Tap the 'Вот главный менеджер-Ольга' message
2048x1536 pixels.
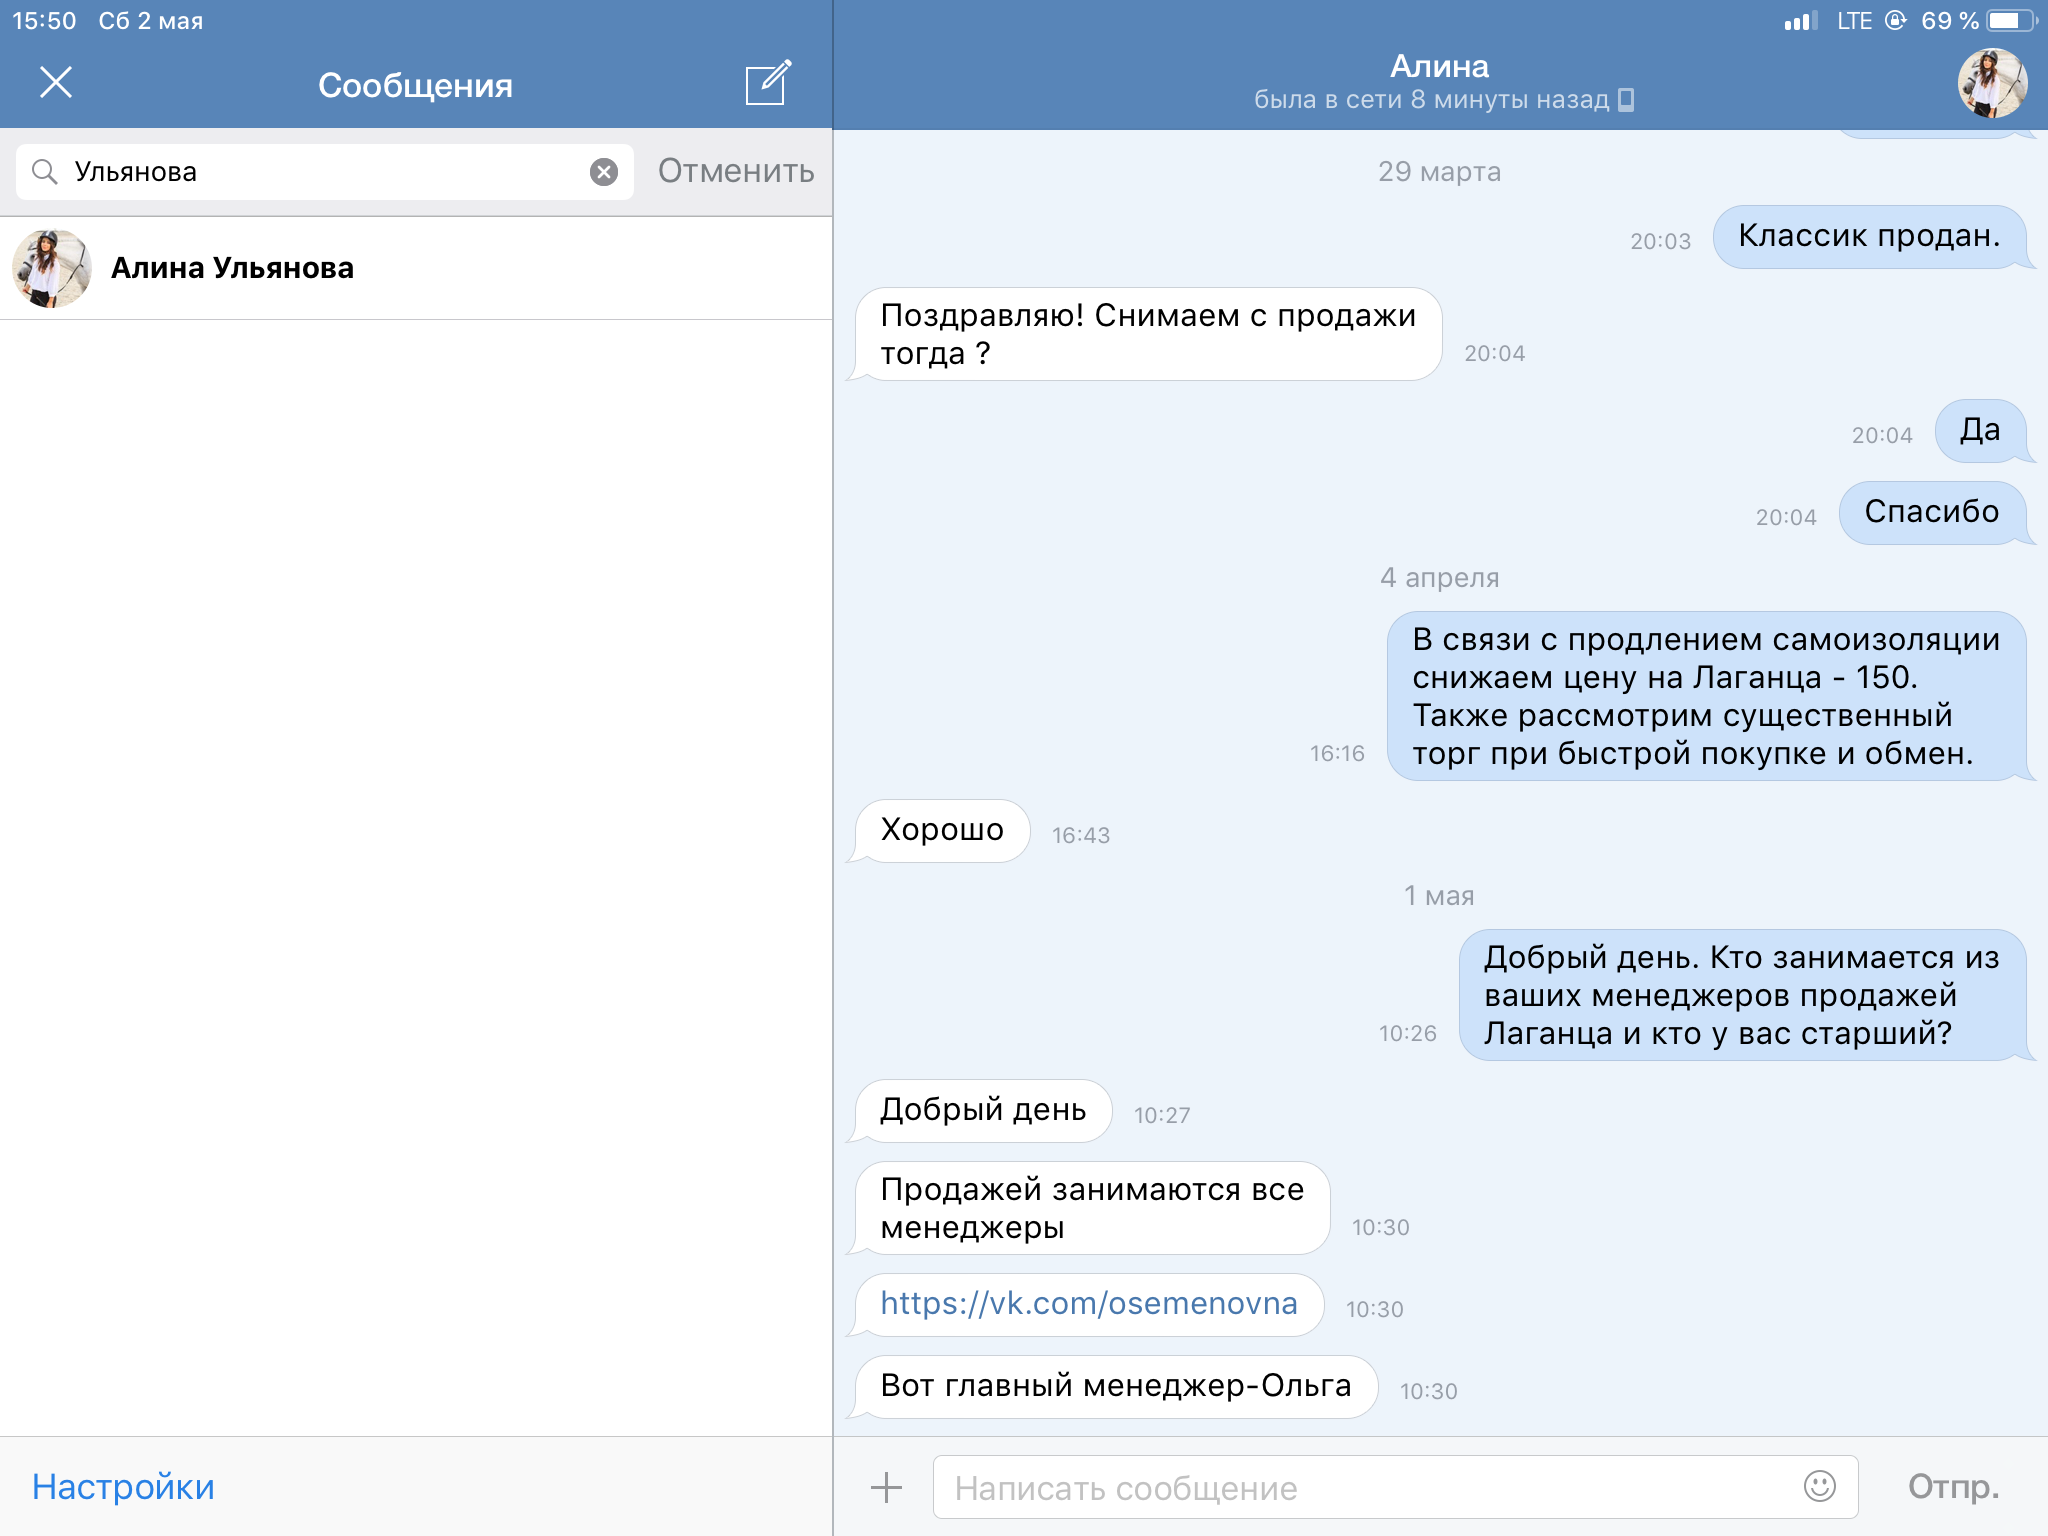(1115, 1386)
